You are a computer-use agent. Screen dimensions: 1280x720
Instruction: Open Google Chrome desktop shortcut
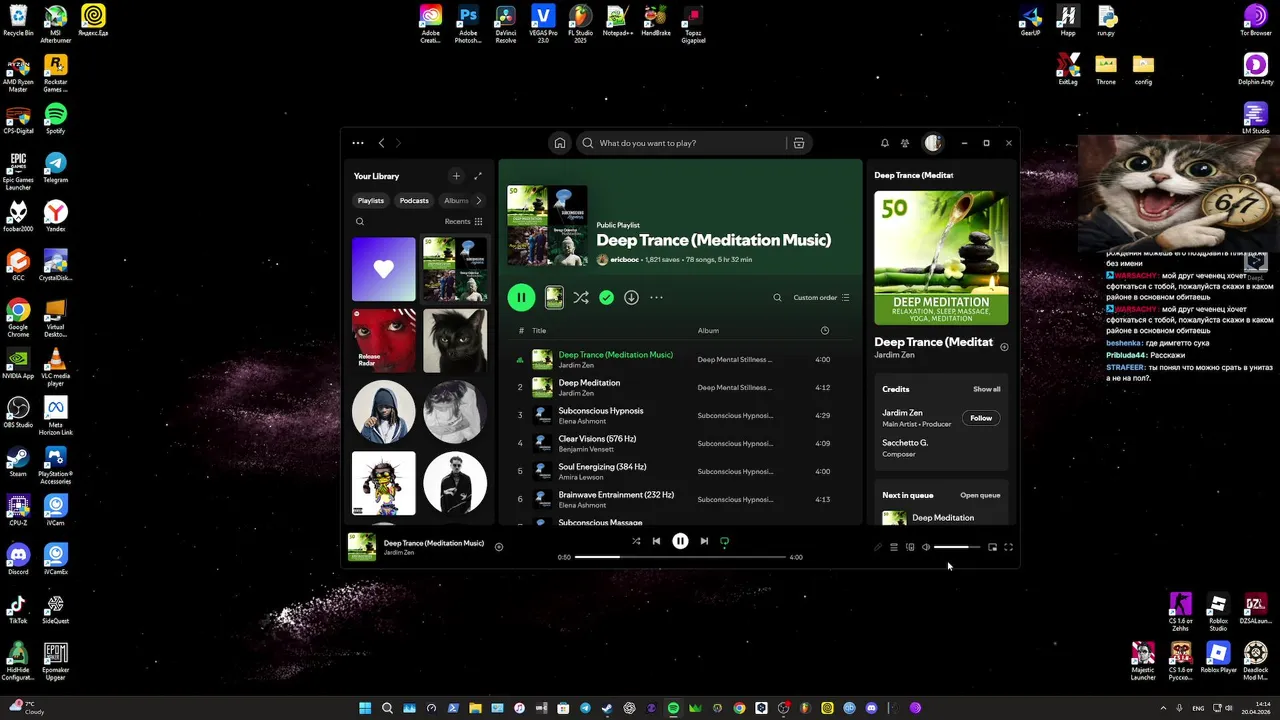18,318
